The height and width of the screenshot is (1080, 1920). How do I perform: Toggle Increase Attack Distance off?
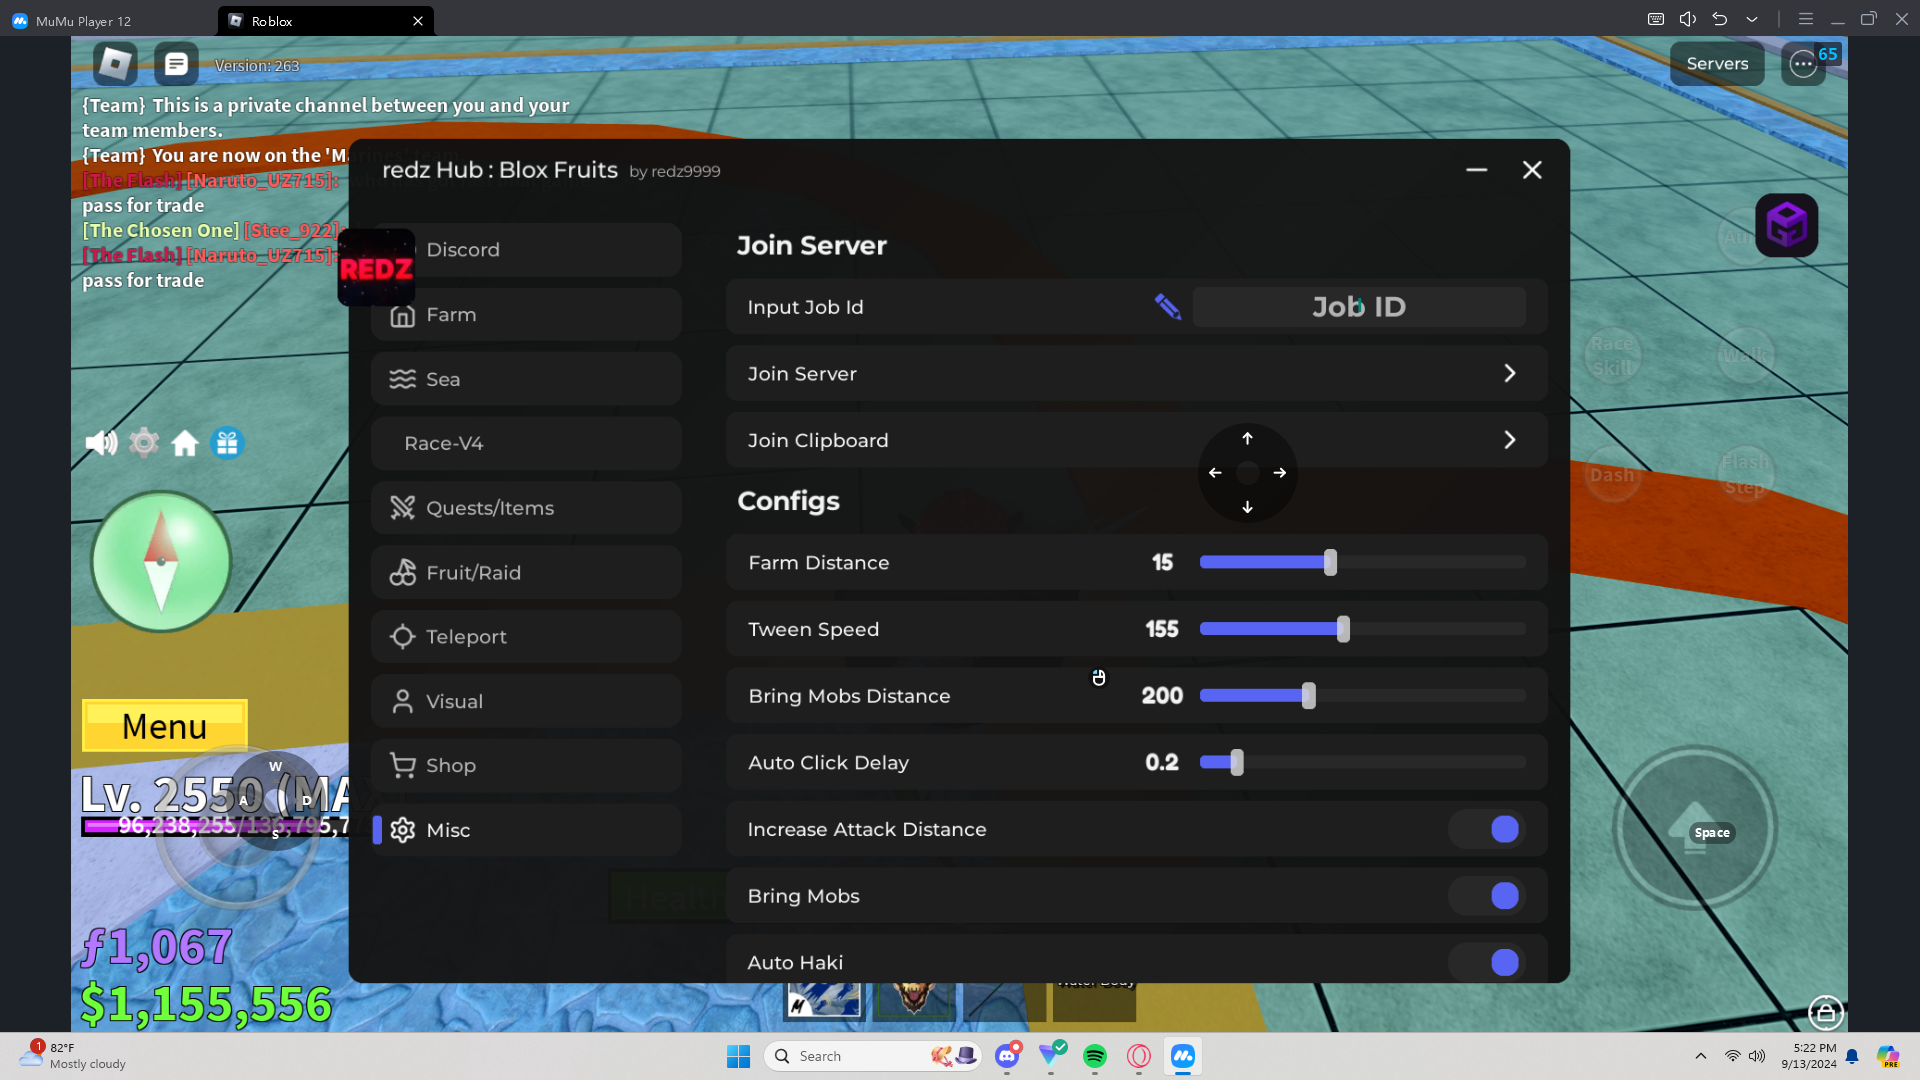tap(1487, 829)
